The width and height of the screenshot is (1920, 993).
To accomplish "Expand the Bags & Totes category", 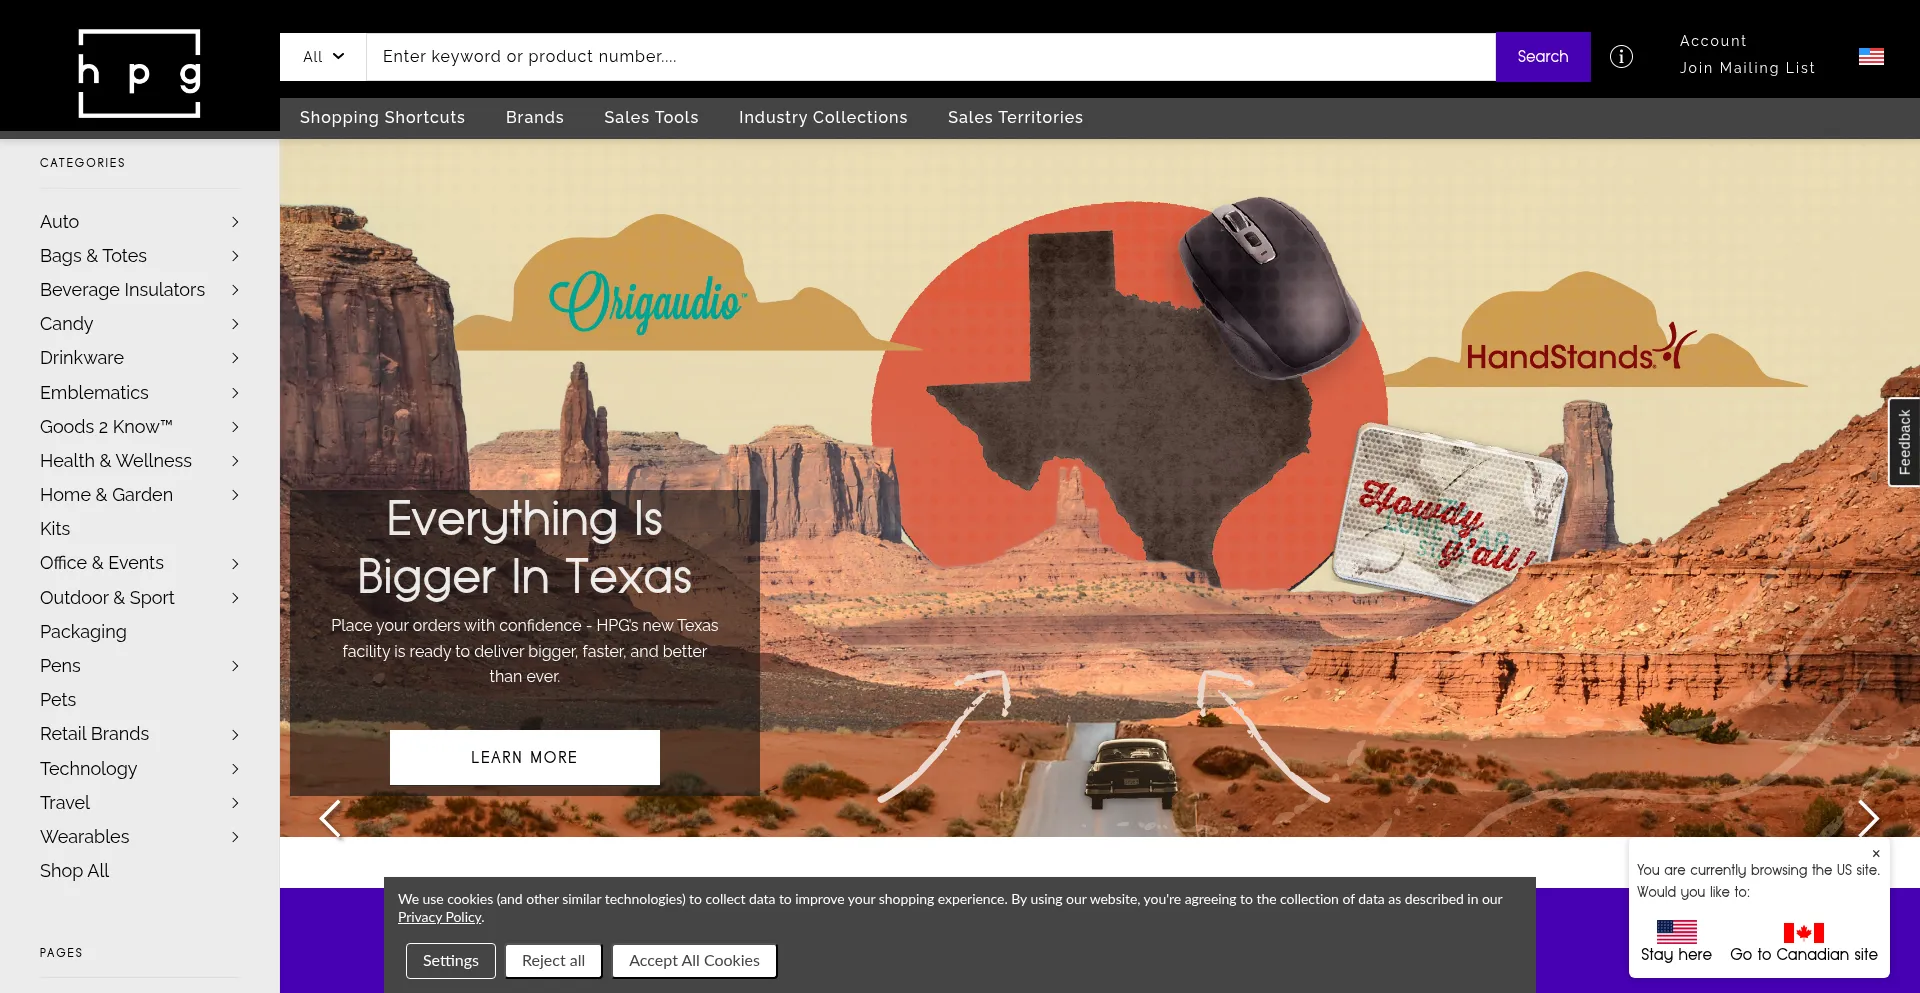I will pos(235,256).
